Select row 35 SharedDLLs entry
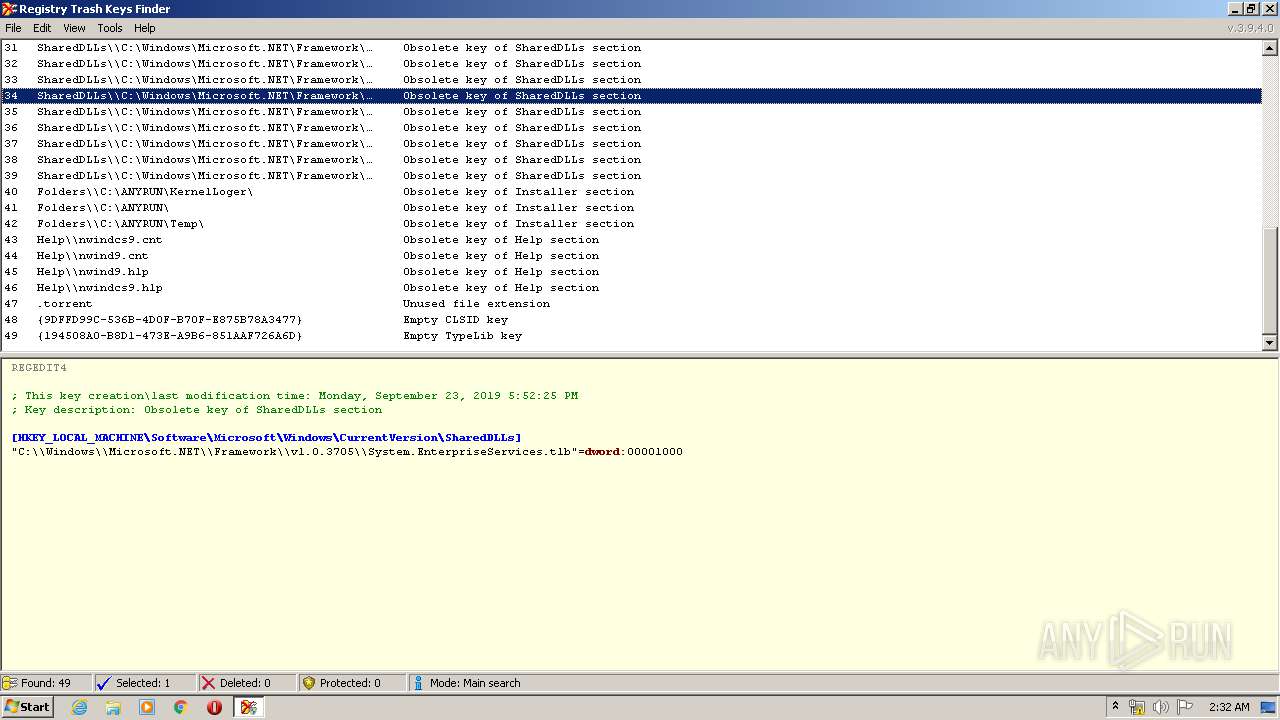This screenshot has height=720, width=1280. [x=631, y=112]
